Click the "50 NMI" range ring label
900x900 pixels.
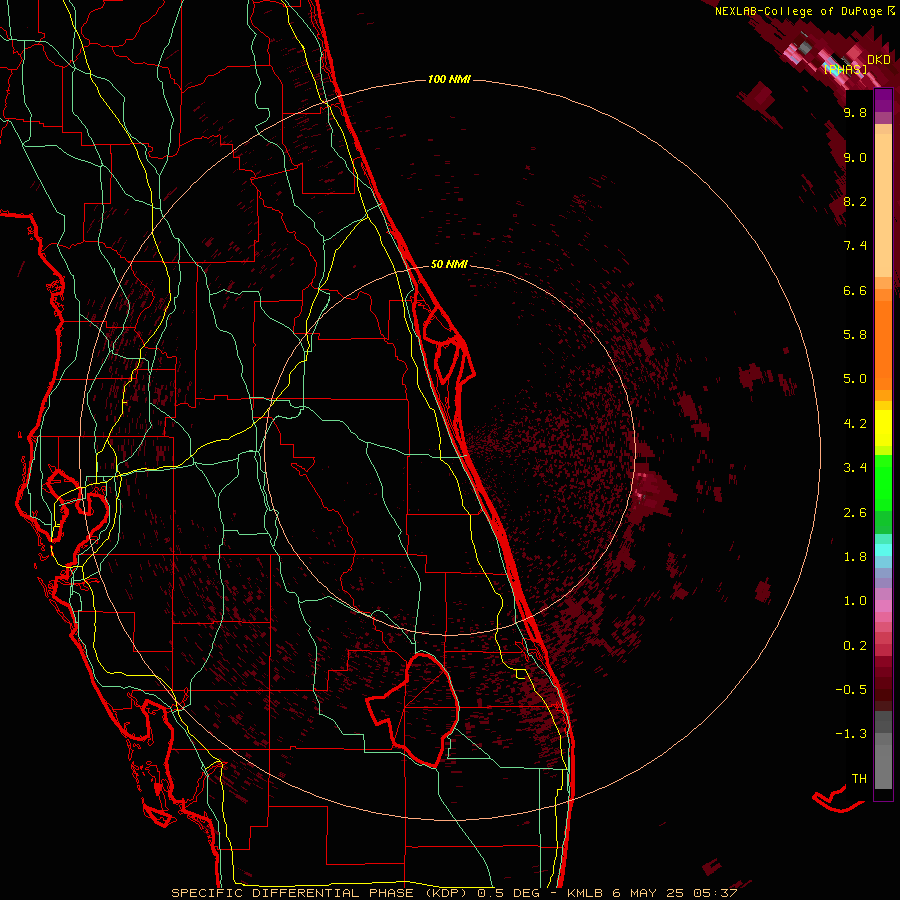(449, 264)
